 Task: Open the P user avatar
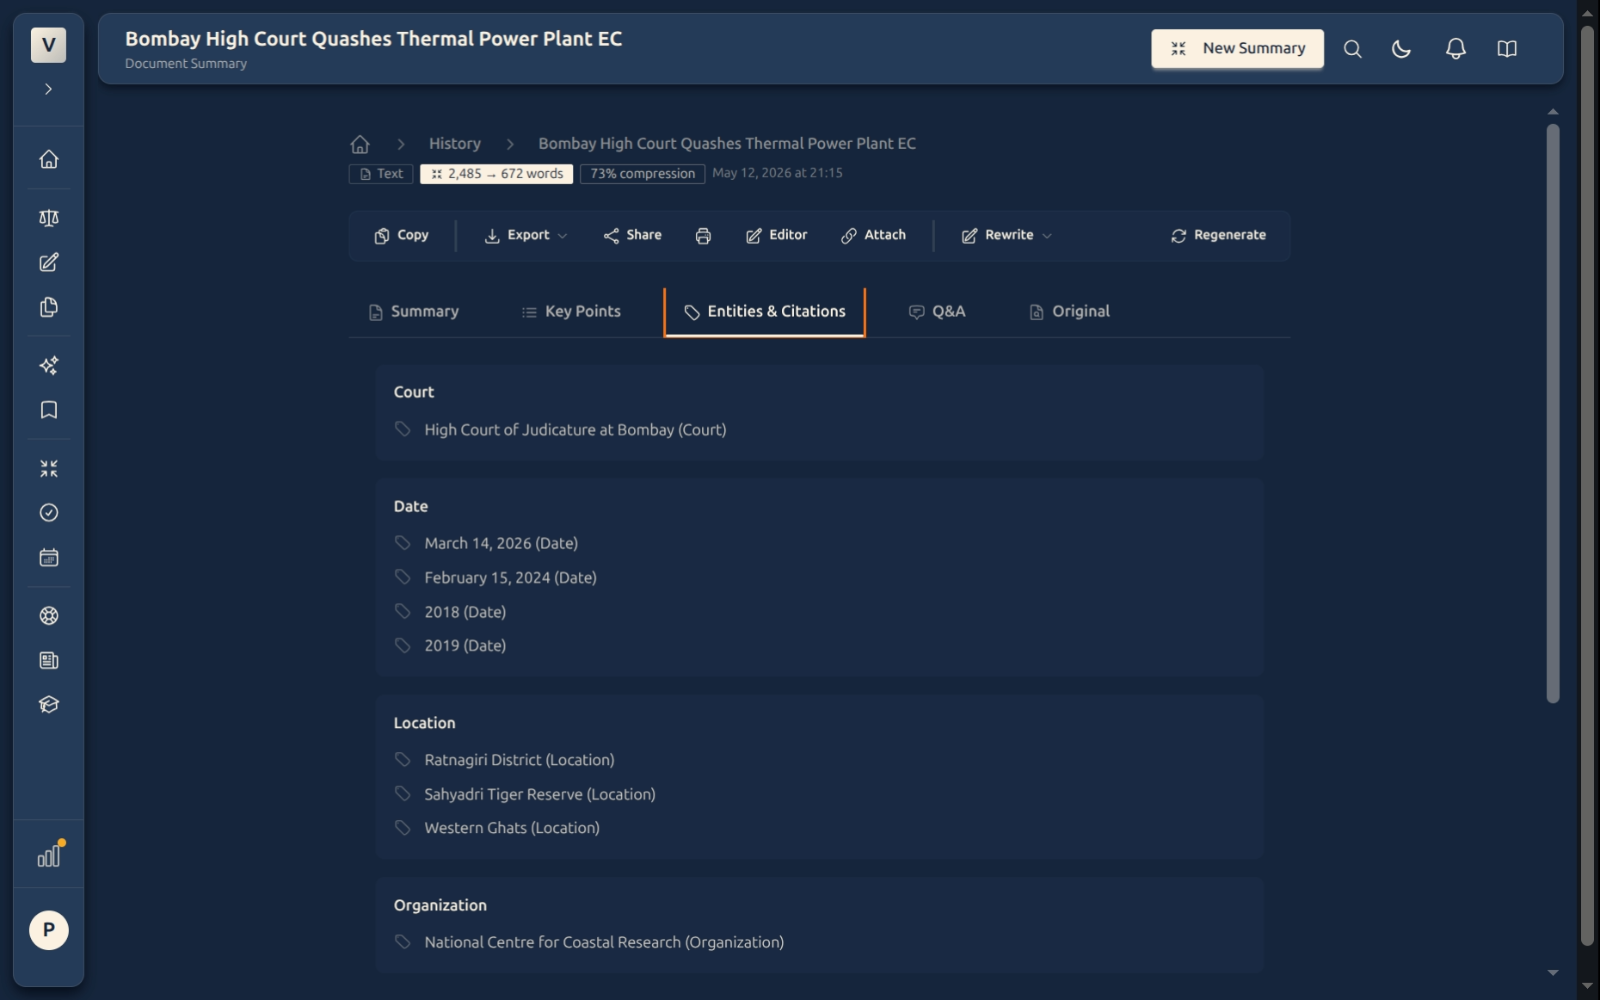pos(48,930)
